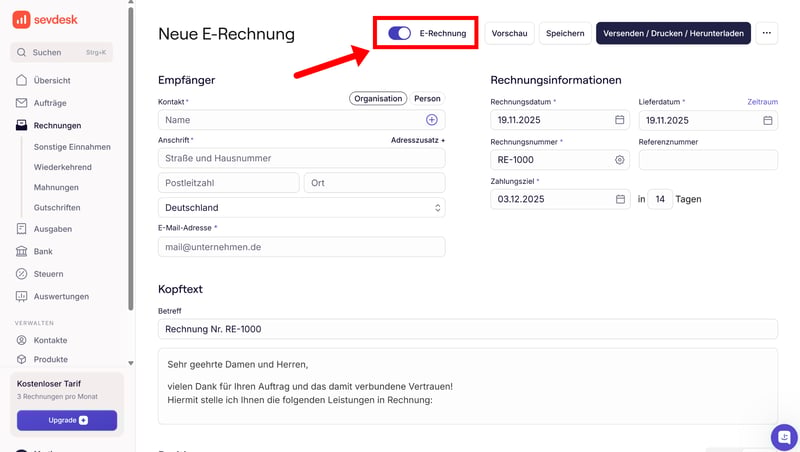Collapse the Rechnungen sidebar section
Viewport: 800px width, 452px height.
[57, 126]
